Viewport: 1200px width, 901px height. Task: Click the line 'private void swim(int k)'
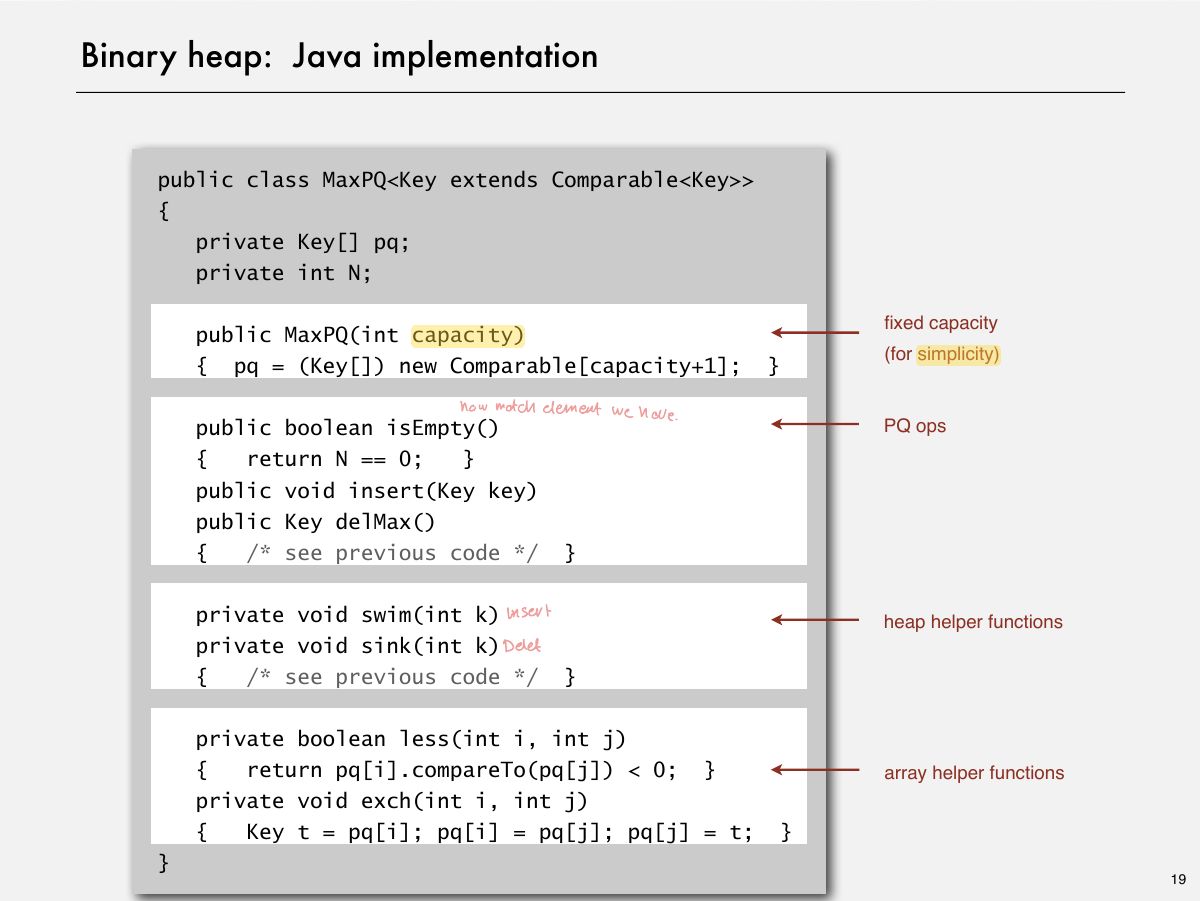point(347,615)
